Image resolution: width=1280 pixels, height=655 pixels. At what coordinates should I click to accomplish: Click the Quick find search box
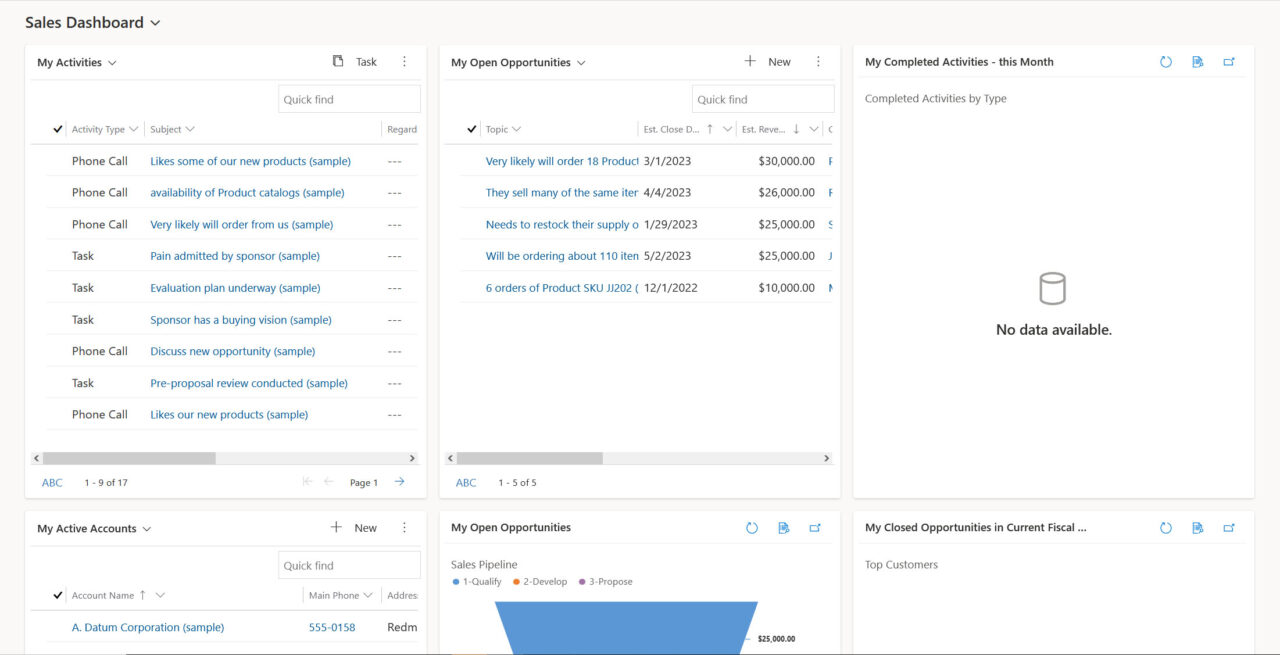348,98
